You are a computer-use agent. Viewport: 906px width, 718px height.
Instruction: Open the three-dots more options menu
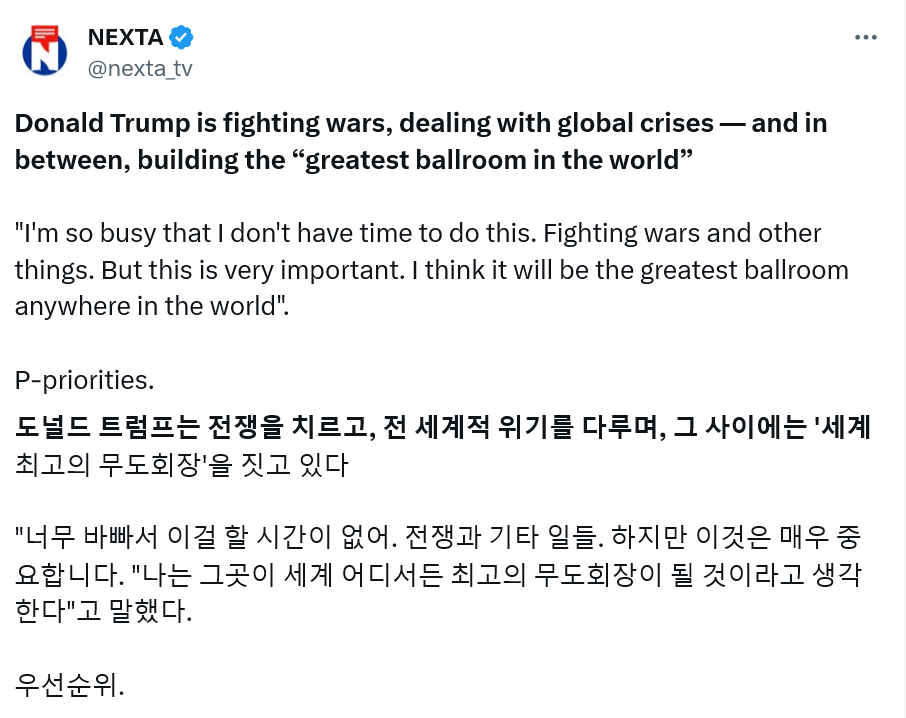[x=865, y=38]
